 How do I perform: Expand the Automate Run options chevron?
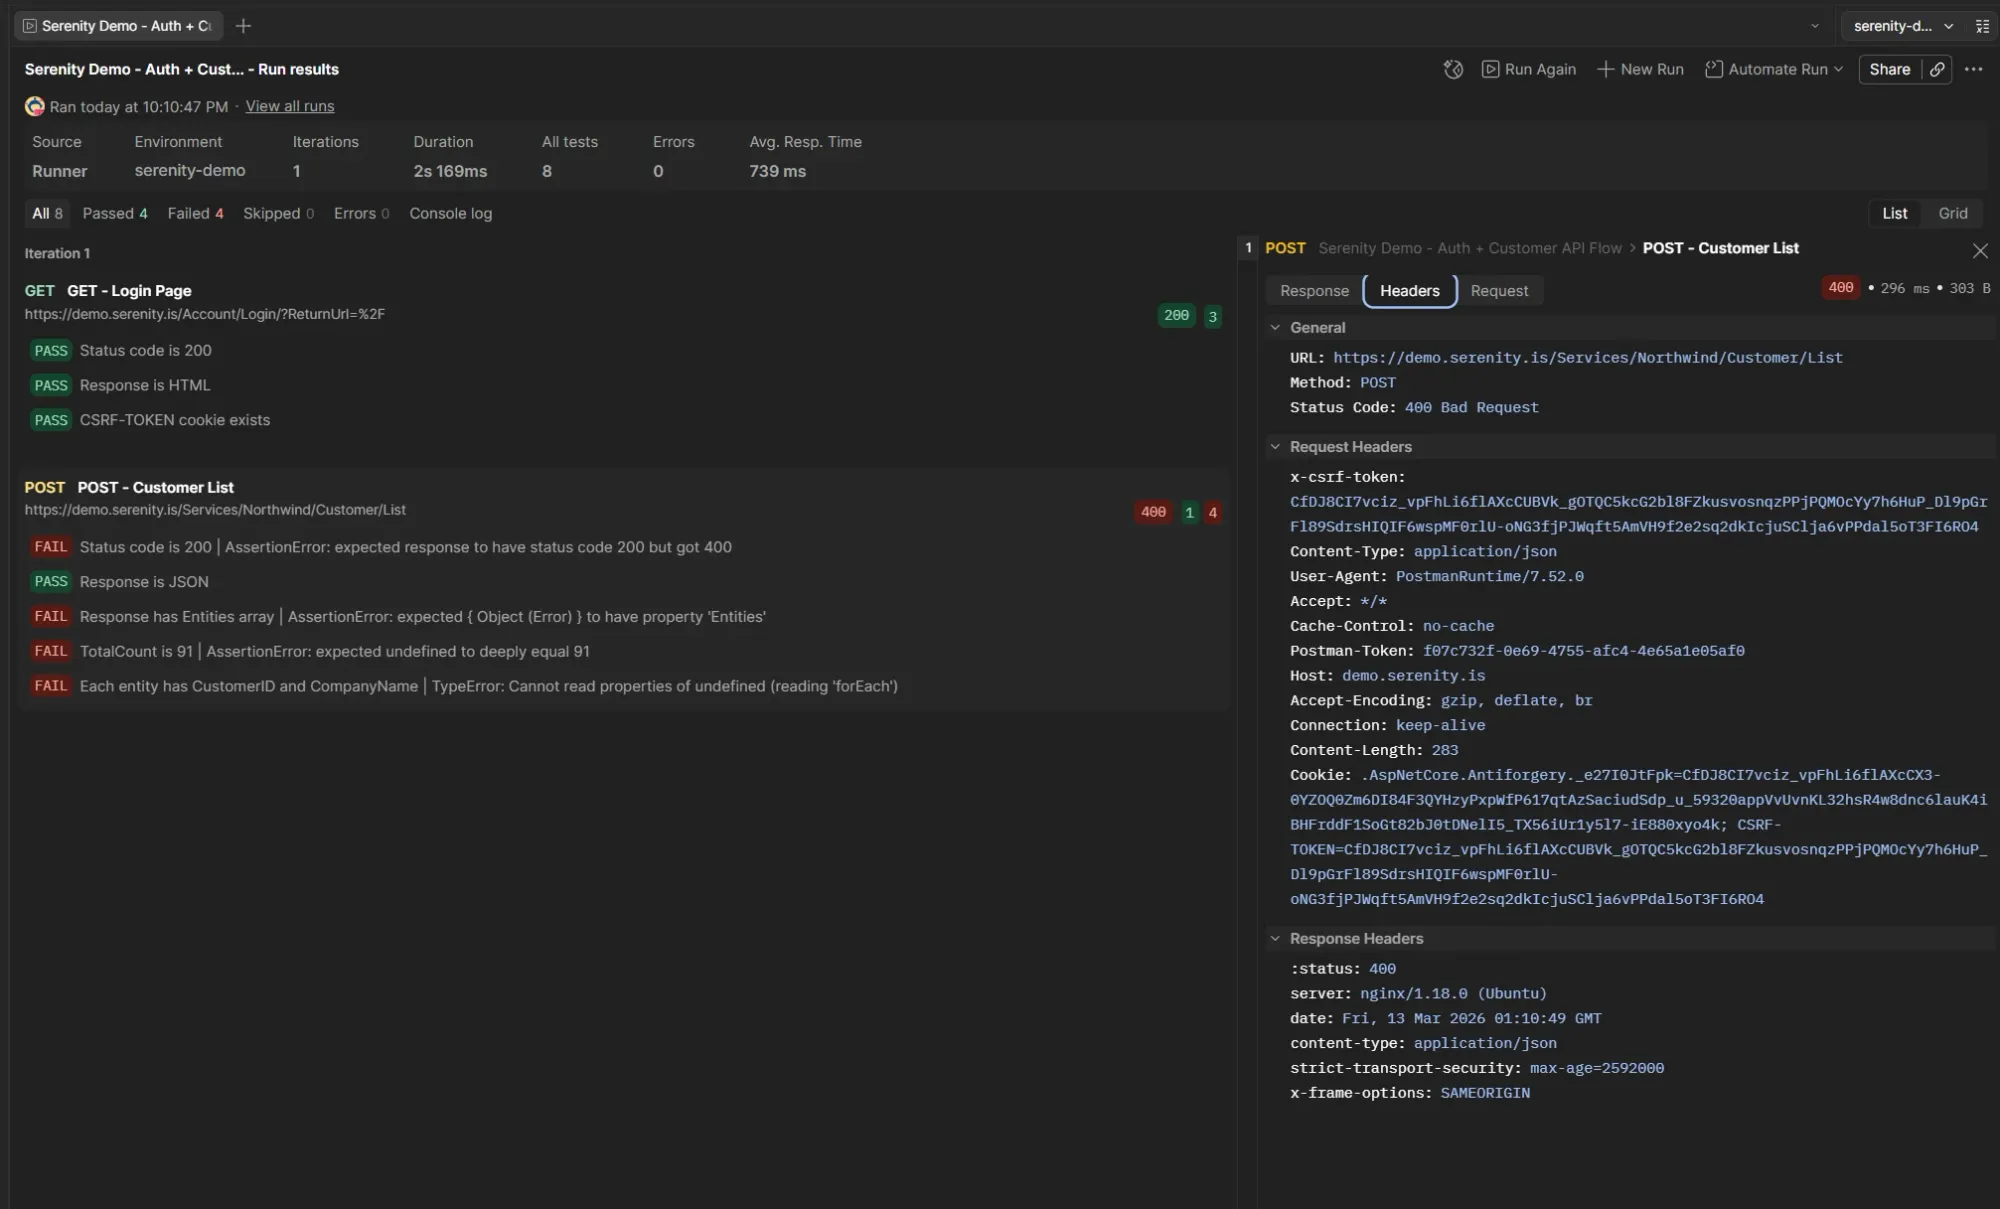point(1838,69)
